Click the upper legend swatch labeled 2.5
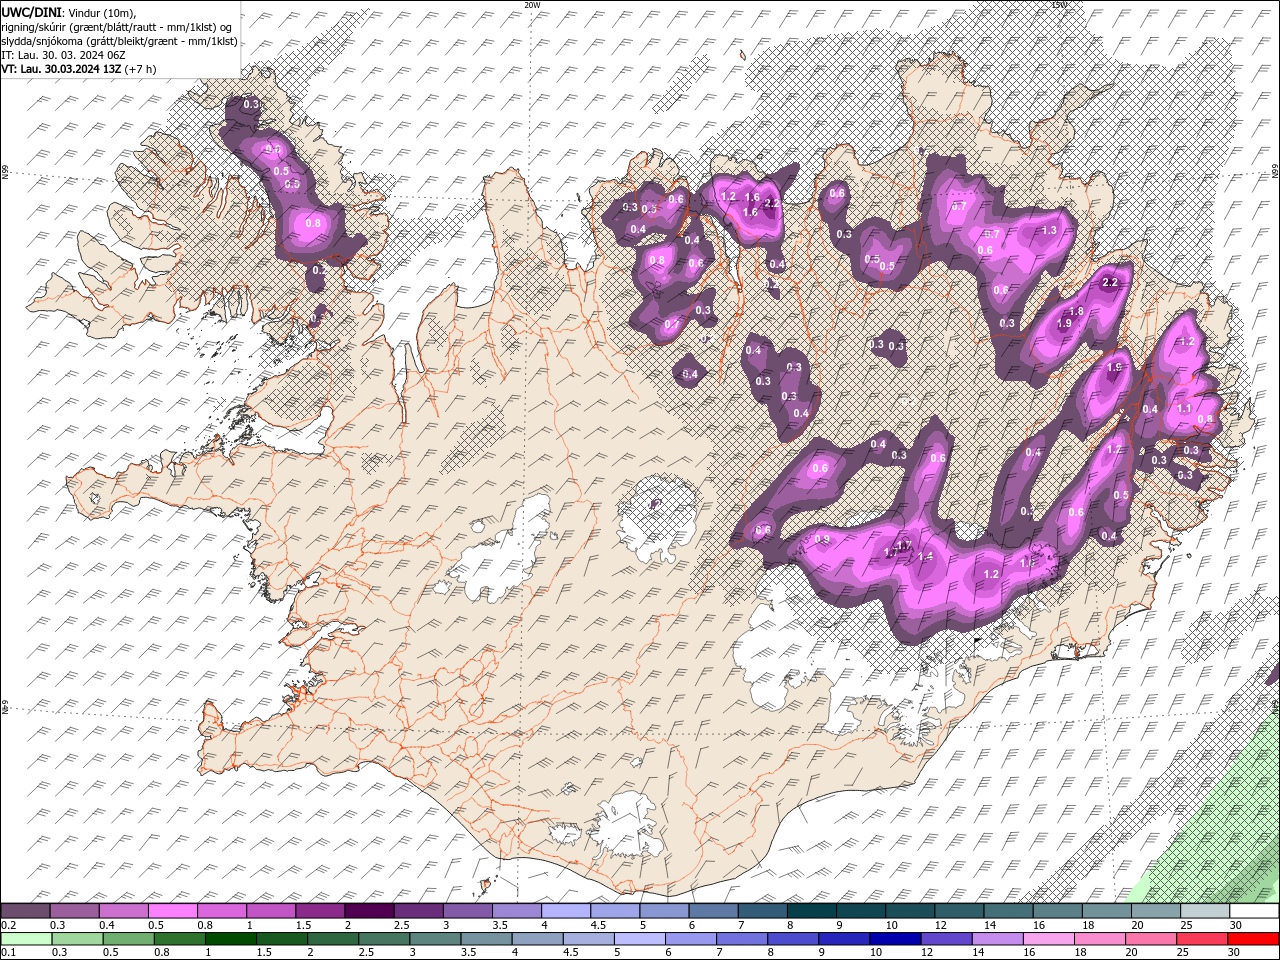 click(418, 911)
